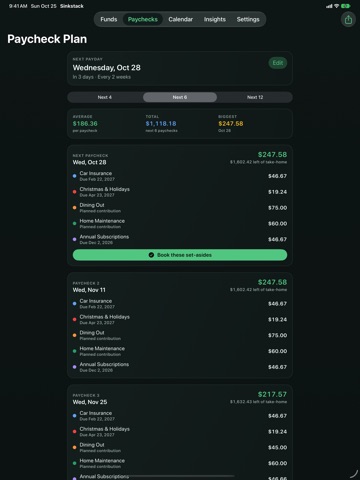Click the battery status icon
Viewport: 360px width, 480px height.
(x=346, y=6)
